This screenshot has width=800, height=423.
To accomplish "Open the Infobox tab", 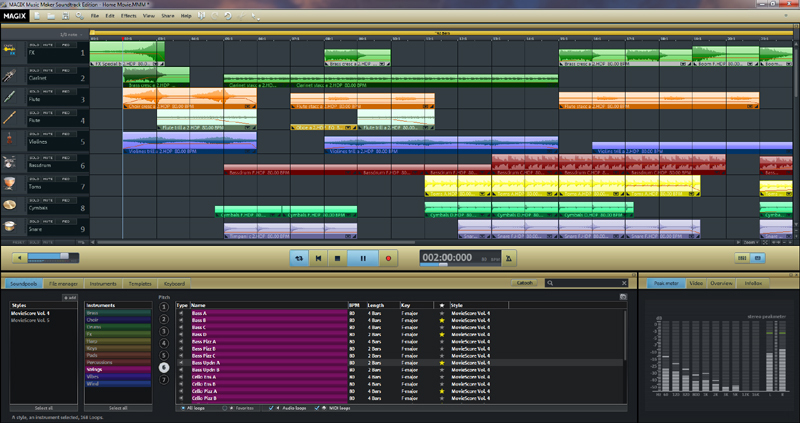I will coord(753,283).
